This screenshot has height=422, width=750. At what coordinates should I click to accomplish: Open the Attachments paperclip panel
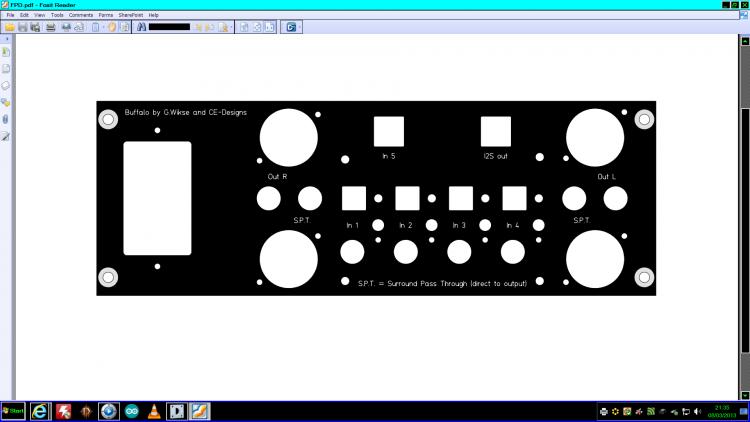click(6, 119)
